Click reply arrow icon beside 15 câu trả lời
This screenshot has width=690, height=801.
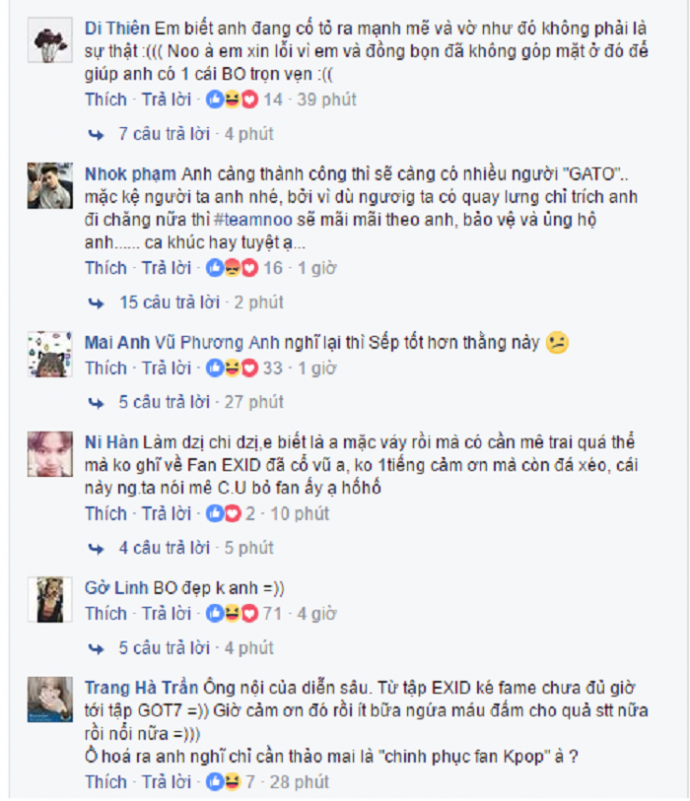(96, 303)
